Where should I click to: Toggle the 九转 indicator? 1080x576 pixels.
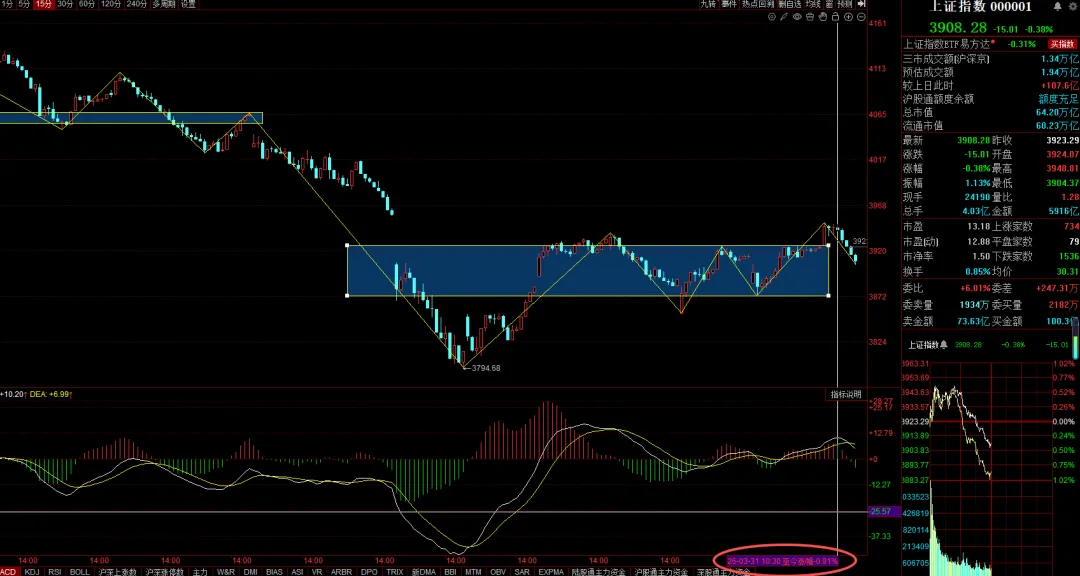point(708,4)
